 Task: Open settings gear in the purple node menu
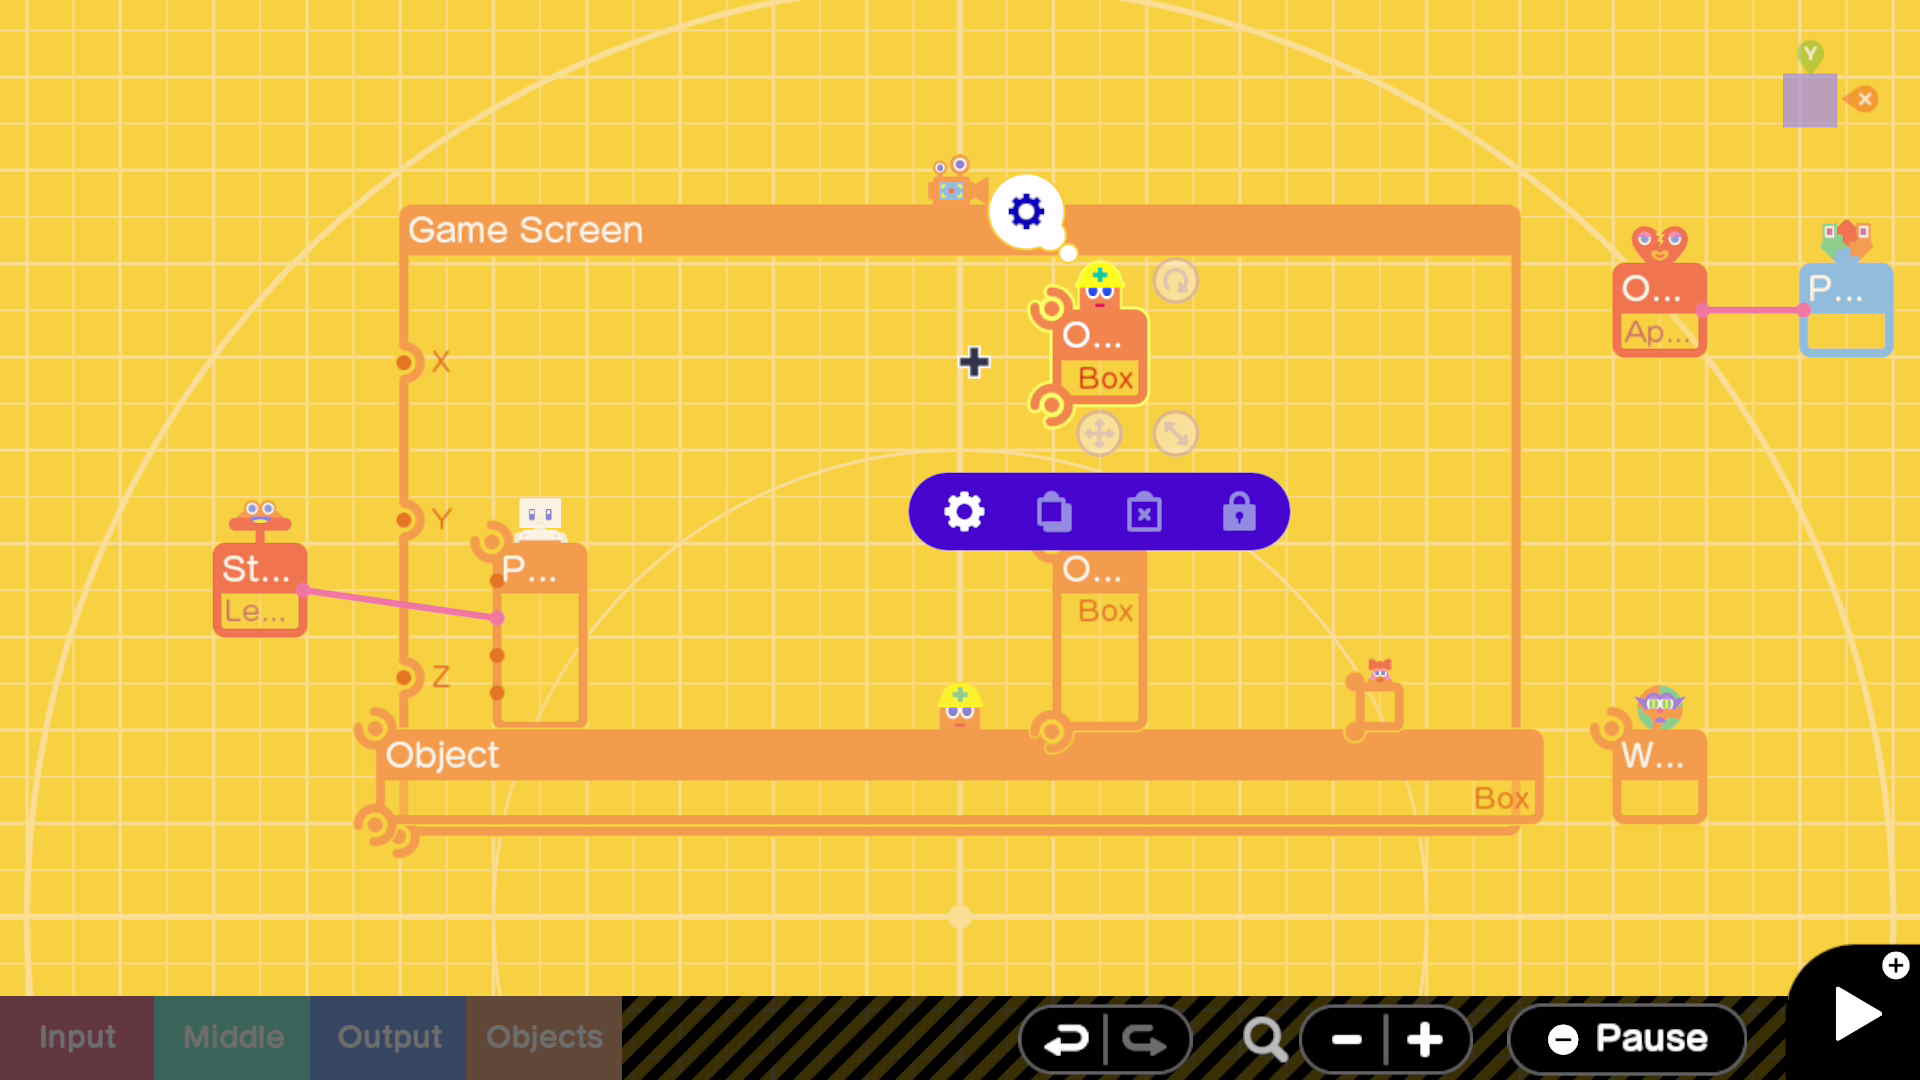[964, 512]
